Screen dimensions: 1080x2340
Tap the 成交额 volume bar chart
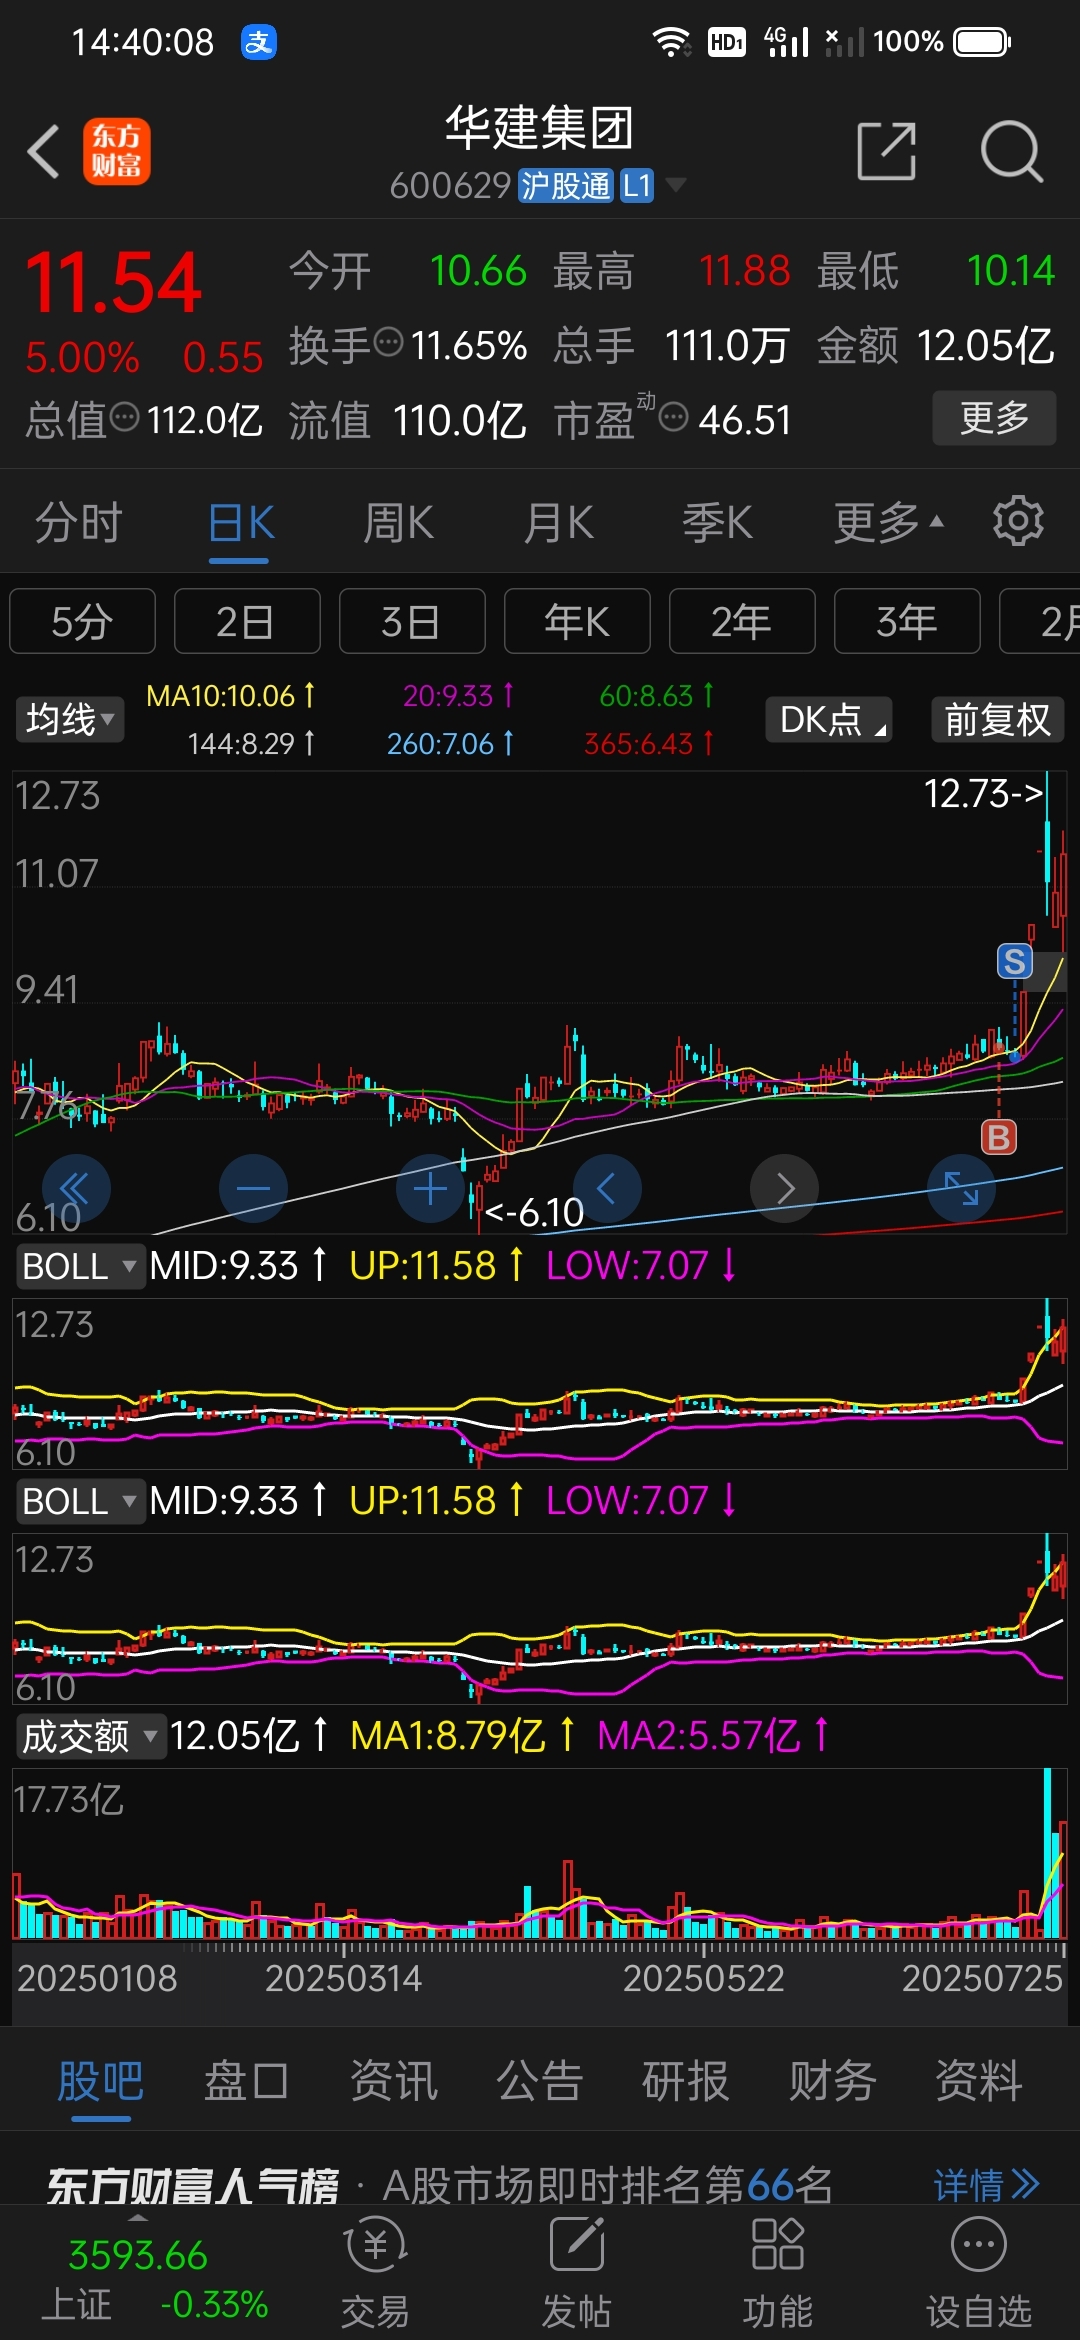(540, 1853)
